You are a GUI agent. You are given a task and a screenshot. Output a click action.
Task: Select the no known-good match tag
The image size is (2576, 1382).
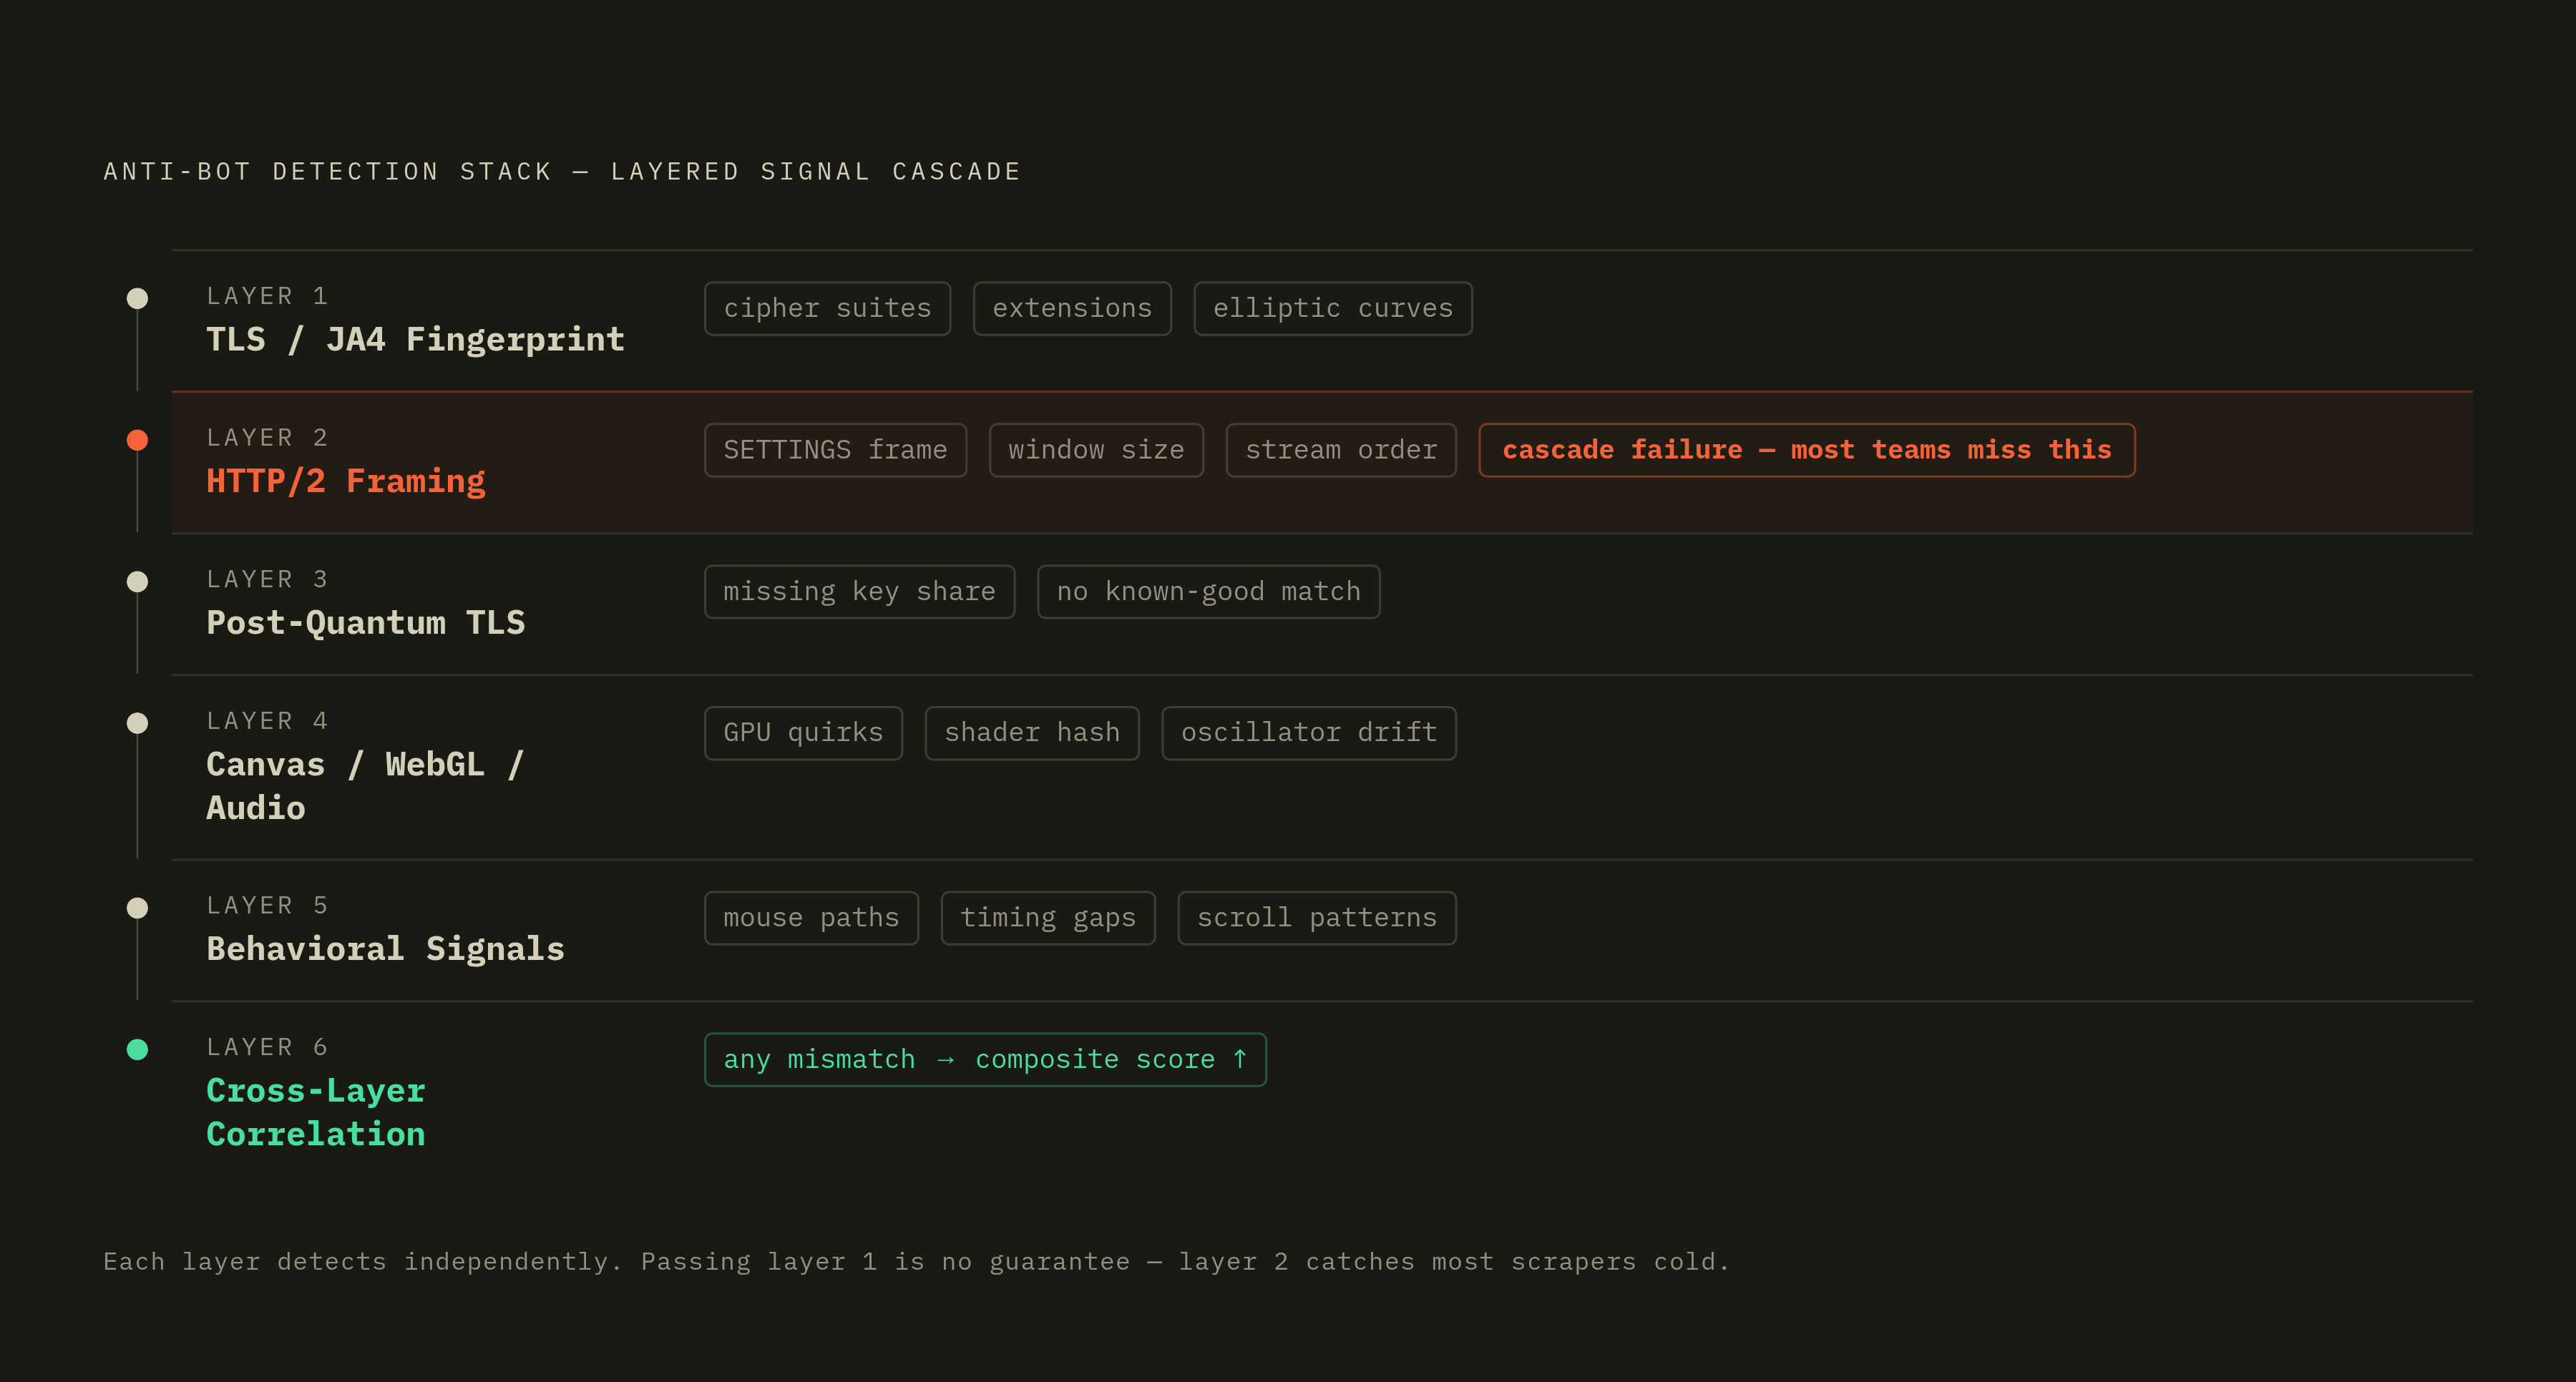[x=1209, y=592]
